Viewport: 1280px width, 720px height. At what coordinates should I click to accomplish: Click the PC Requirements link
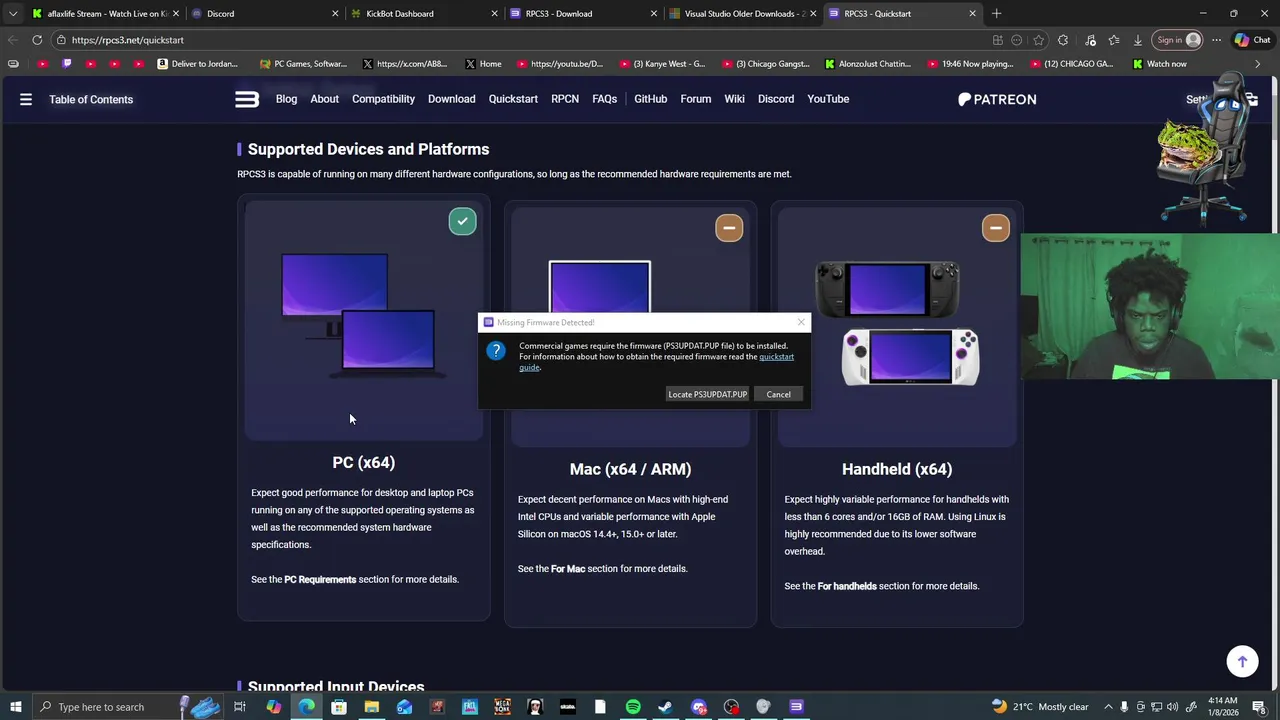(320, 580)
